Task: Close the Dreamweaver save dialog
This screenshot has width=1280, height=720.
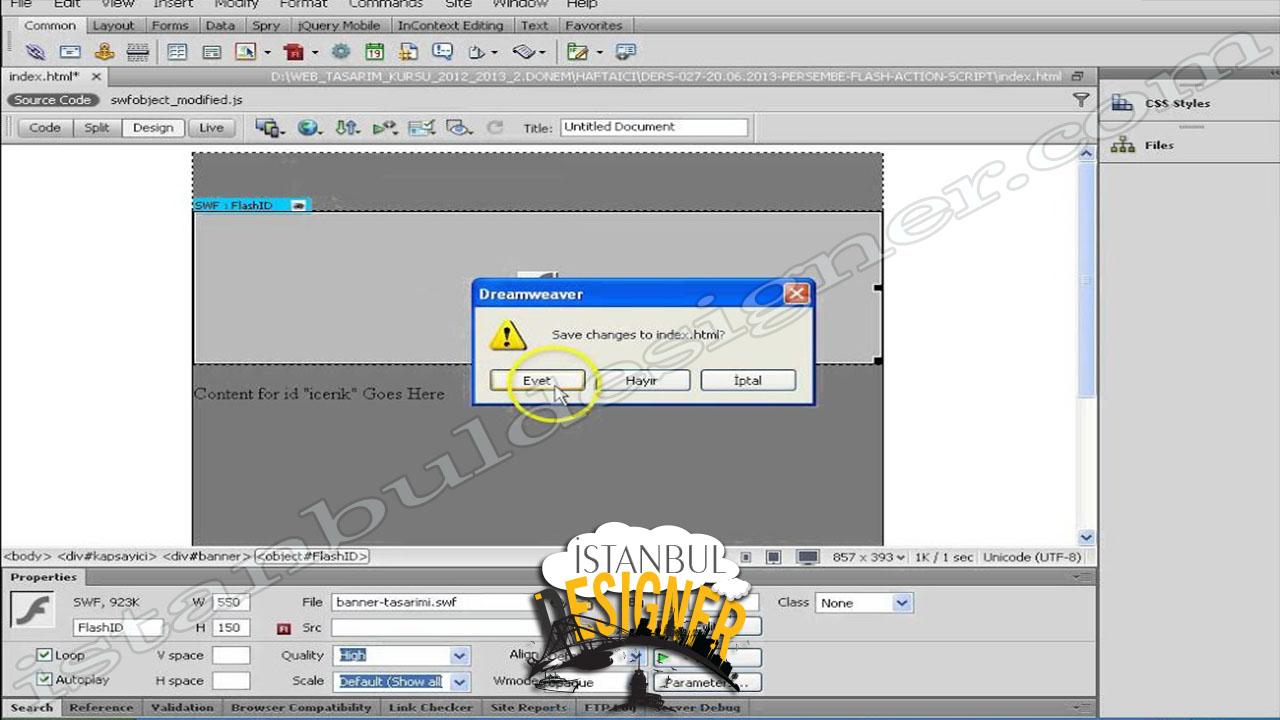Action: coord(797,294)
